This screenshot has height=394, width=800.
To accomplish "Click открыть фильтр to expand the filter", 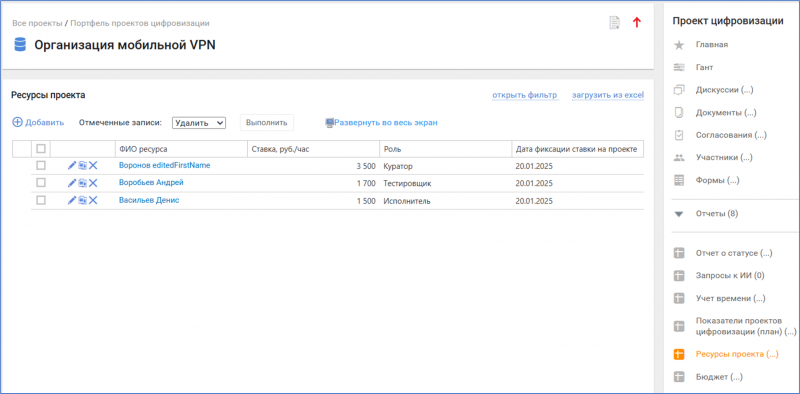I will pos(524,95).
